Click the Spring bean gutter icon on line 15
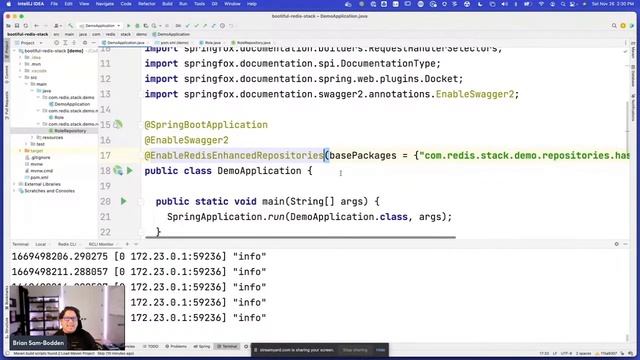The height and width of the screenshot is (360, 640). [118, 124]
